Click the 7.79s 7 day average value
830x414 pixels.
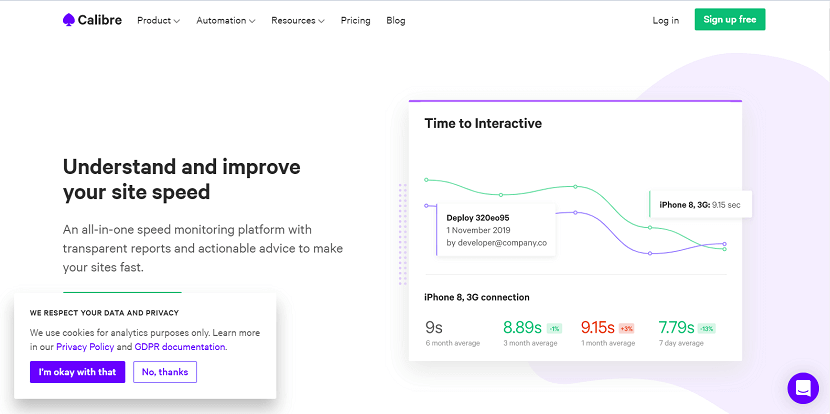[676, 327]
